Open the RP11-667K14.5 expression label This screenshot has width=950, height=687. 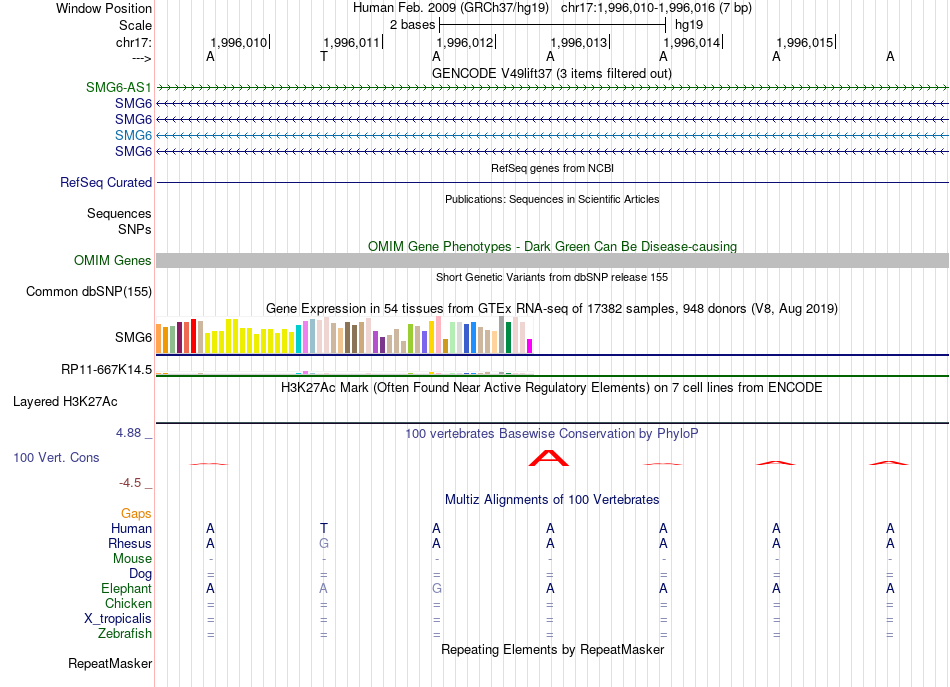coord(107,370)
